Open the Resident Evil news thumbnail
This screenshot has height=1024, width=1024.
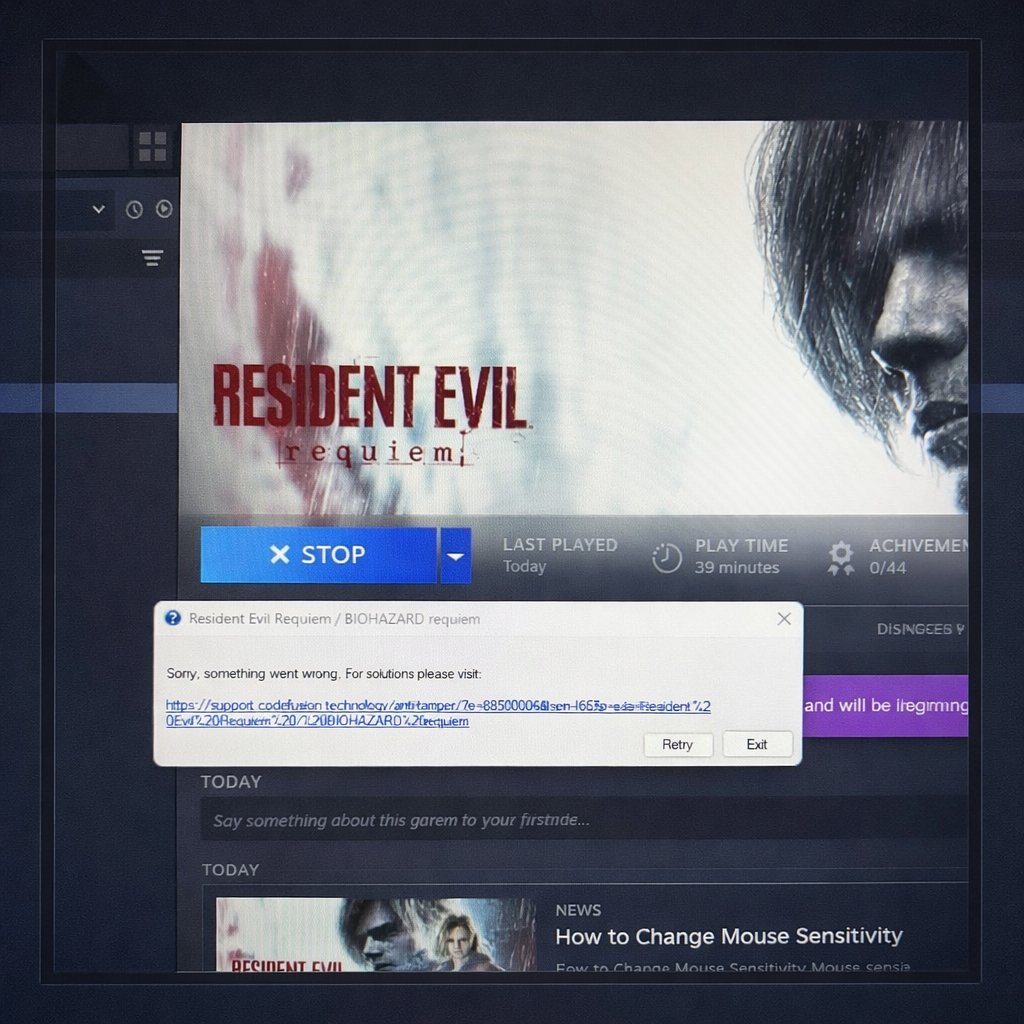click(x=376, y=934)
